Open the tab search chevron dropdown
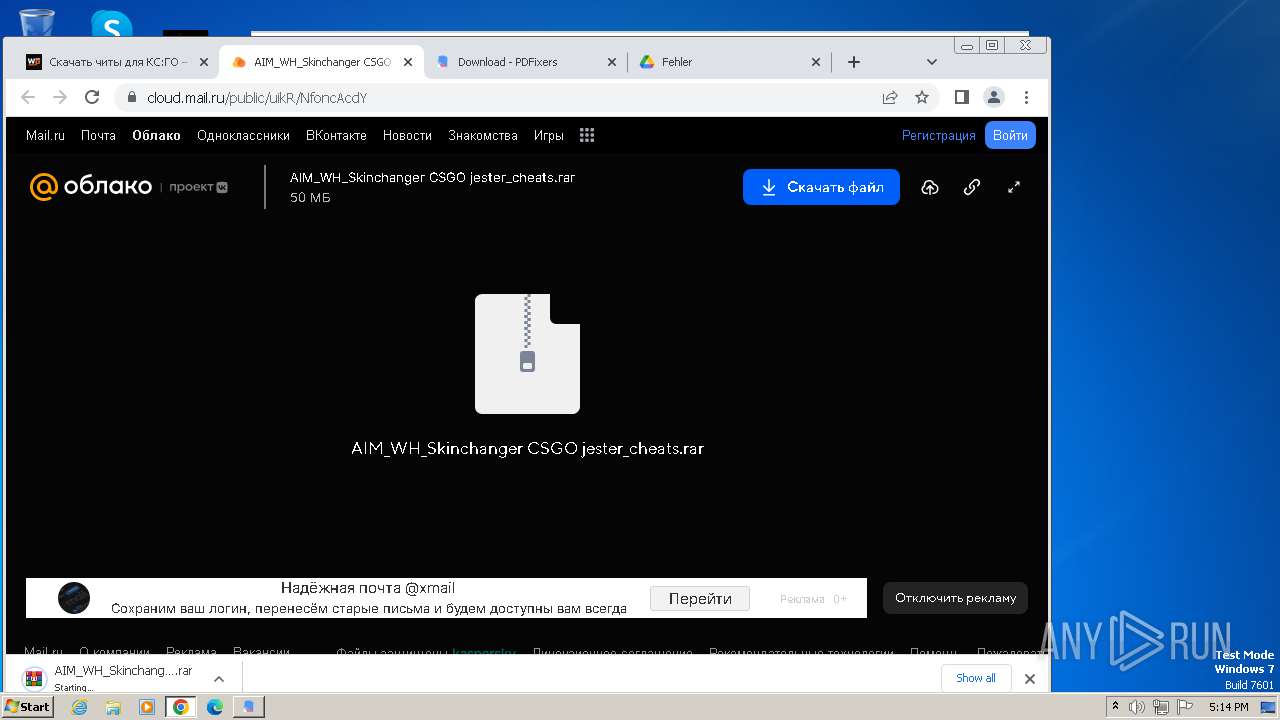The width and height of the screenshot is (1280, 720). (x=932, y=62)
